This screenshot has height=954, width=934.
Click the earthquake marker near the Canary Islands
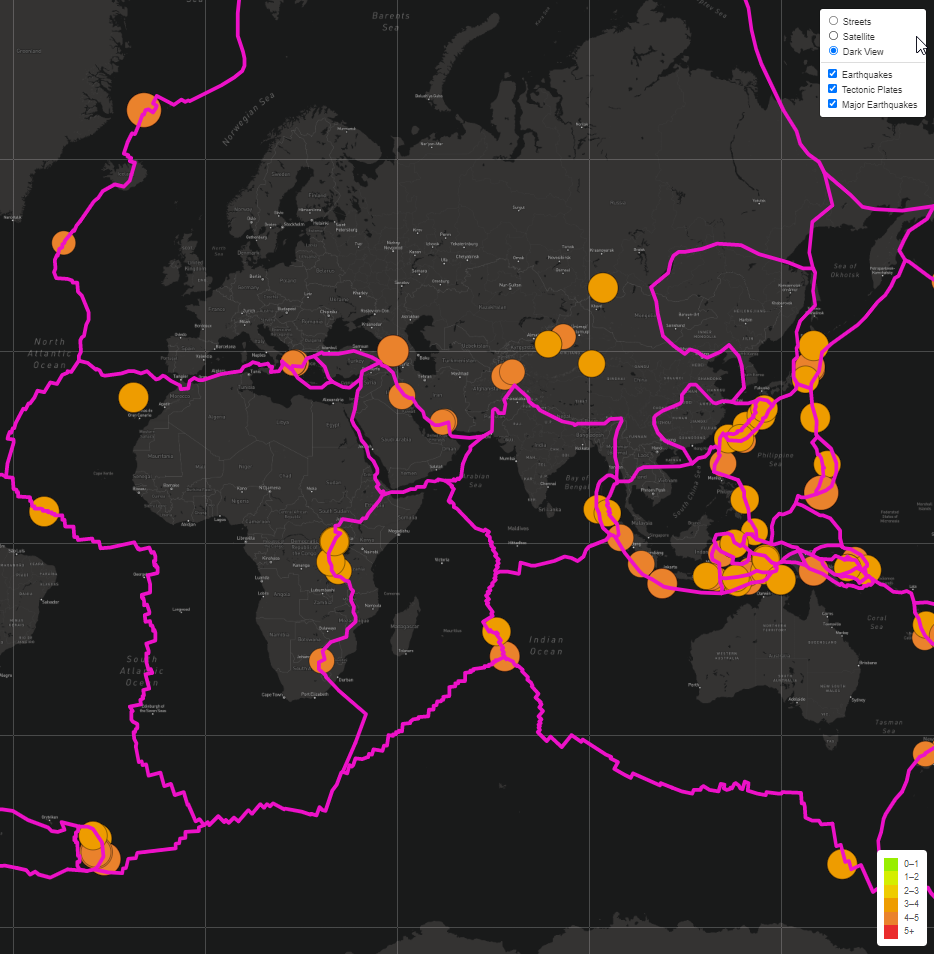[133, 397]
